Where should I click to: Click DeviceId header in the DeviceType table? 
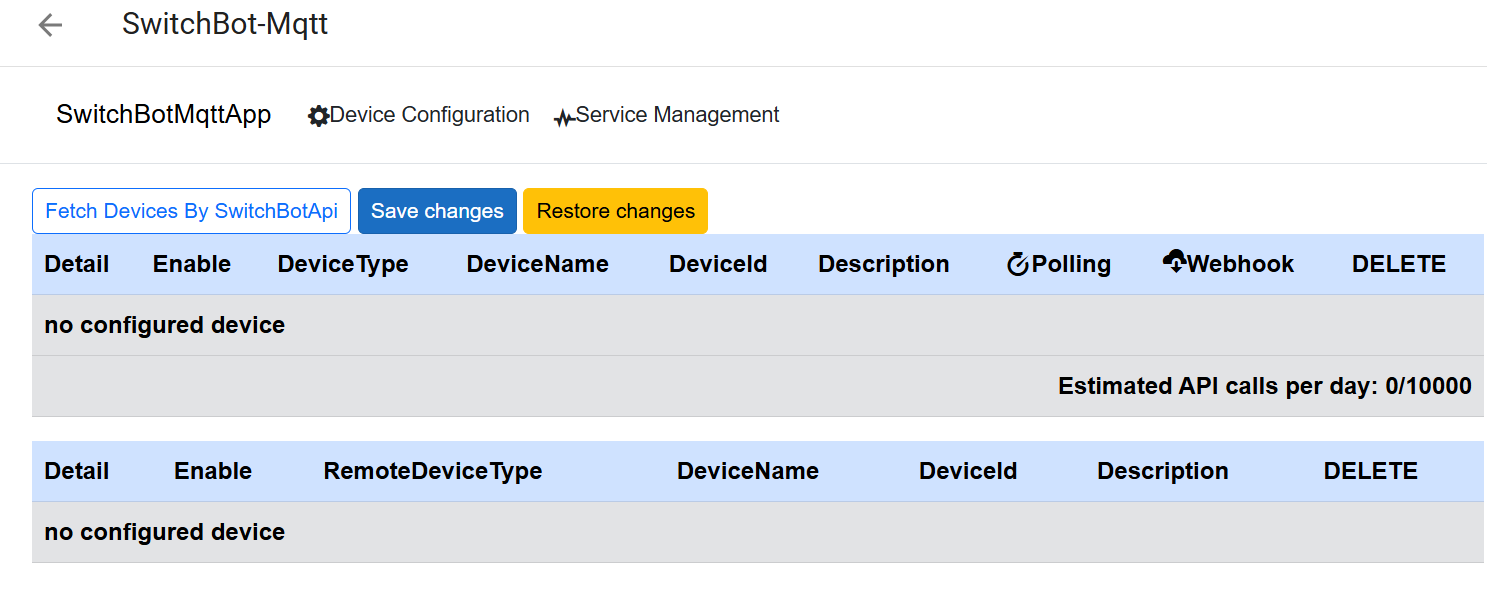pos(718,264)
